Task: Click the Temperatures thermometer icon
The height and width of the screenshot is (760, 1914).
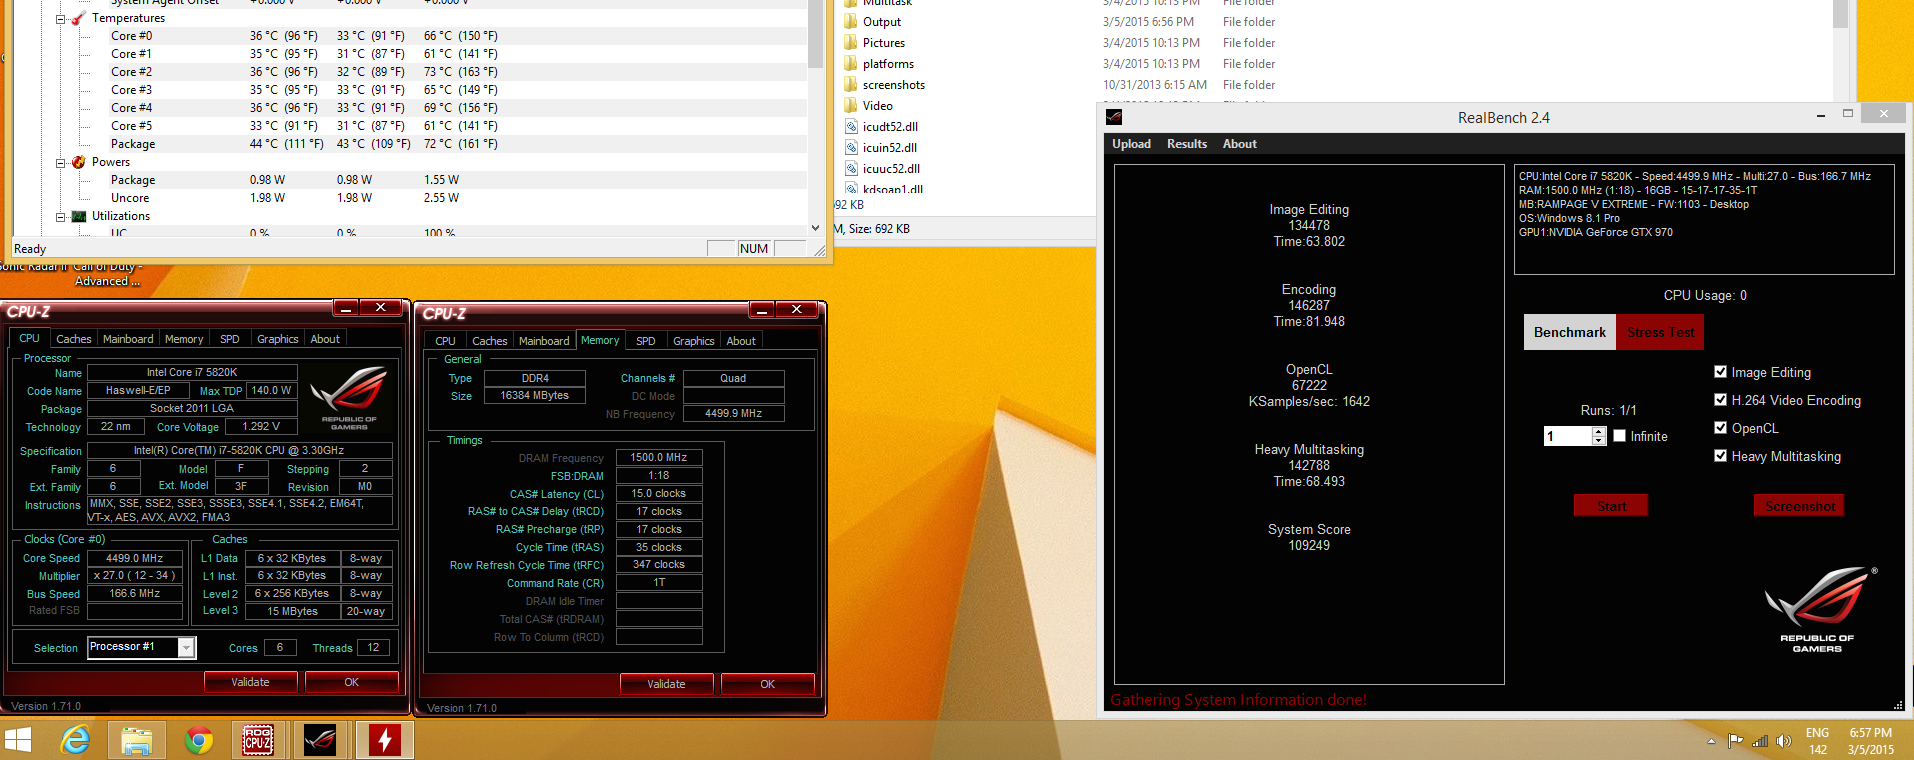Action: pyautogui.click(x=78, y=18)
